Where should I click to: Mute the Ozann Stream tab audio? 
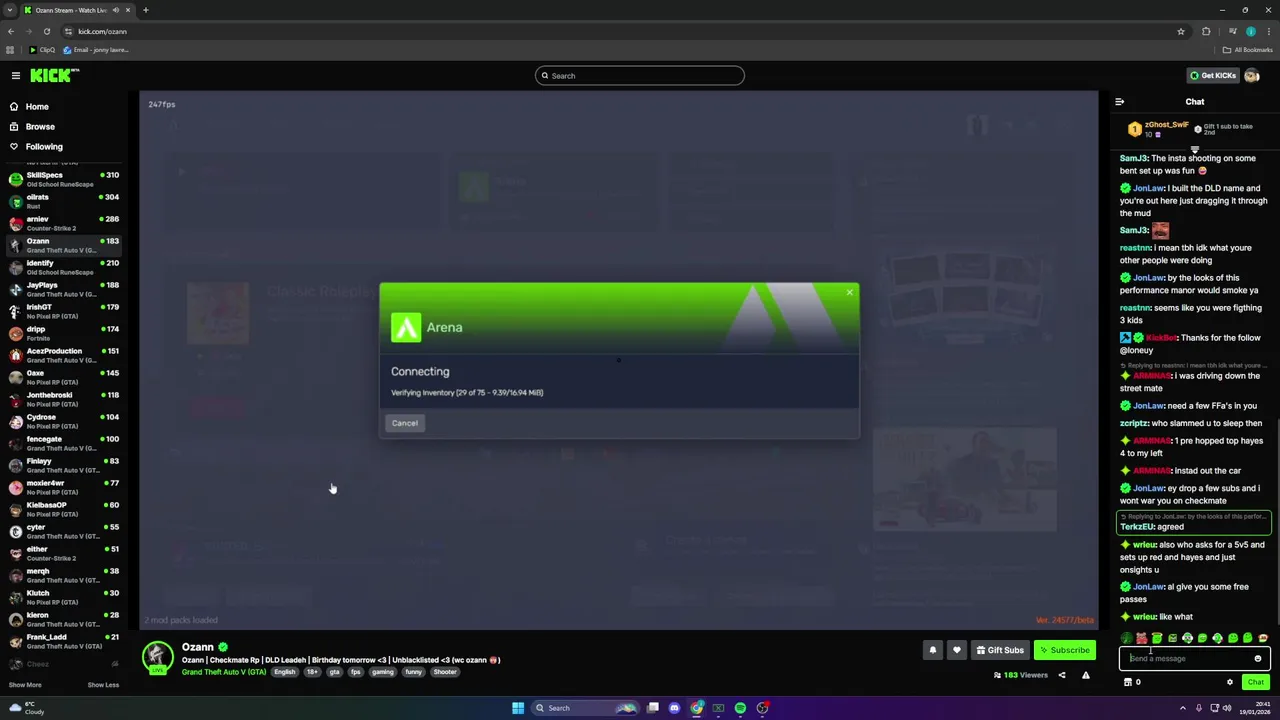116,10
